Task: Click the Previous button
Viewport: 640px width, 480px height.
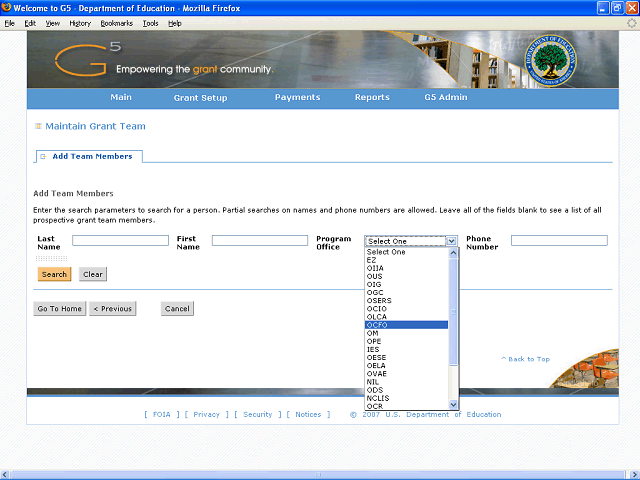Action: [x=113, y=309]
